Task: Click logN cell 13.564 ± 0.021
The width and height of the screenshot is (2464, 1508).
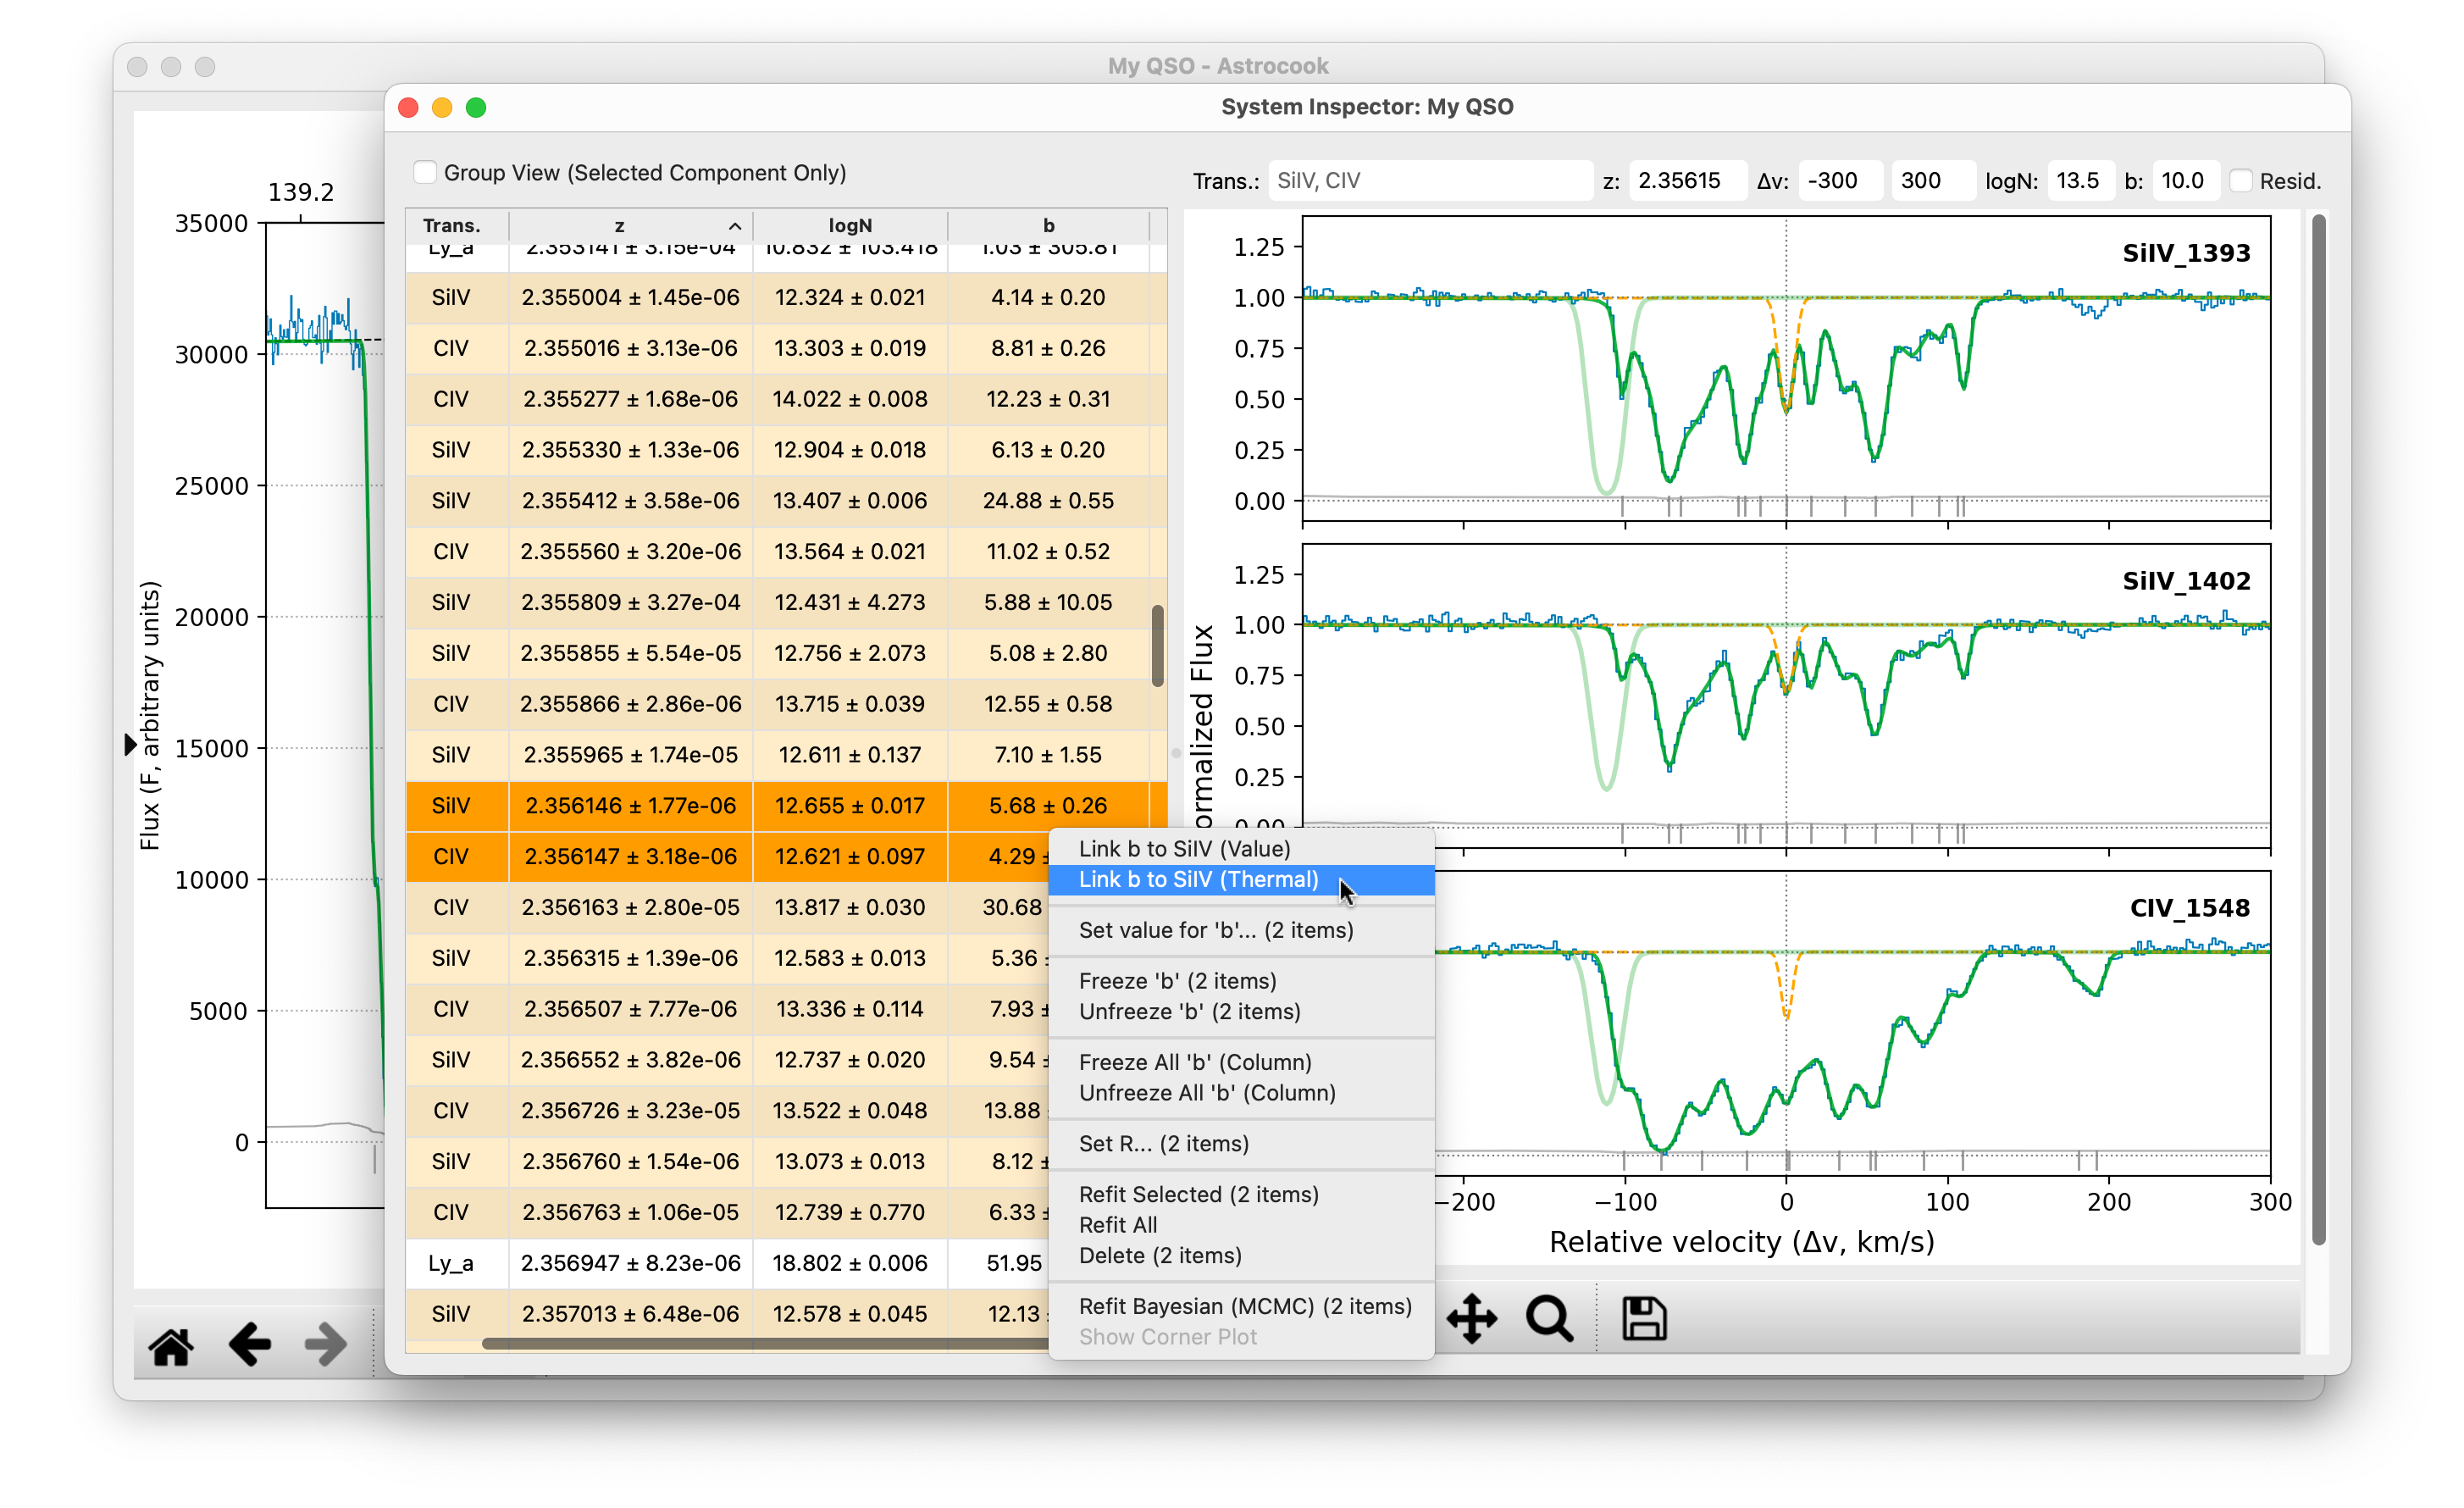Action: (850, 552)
